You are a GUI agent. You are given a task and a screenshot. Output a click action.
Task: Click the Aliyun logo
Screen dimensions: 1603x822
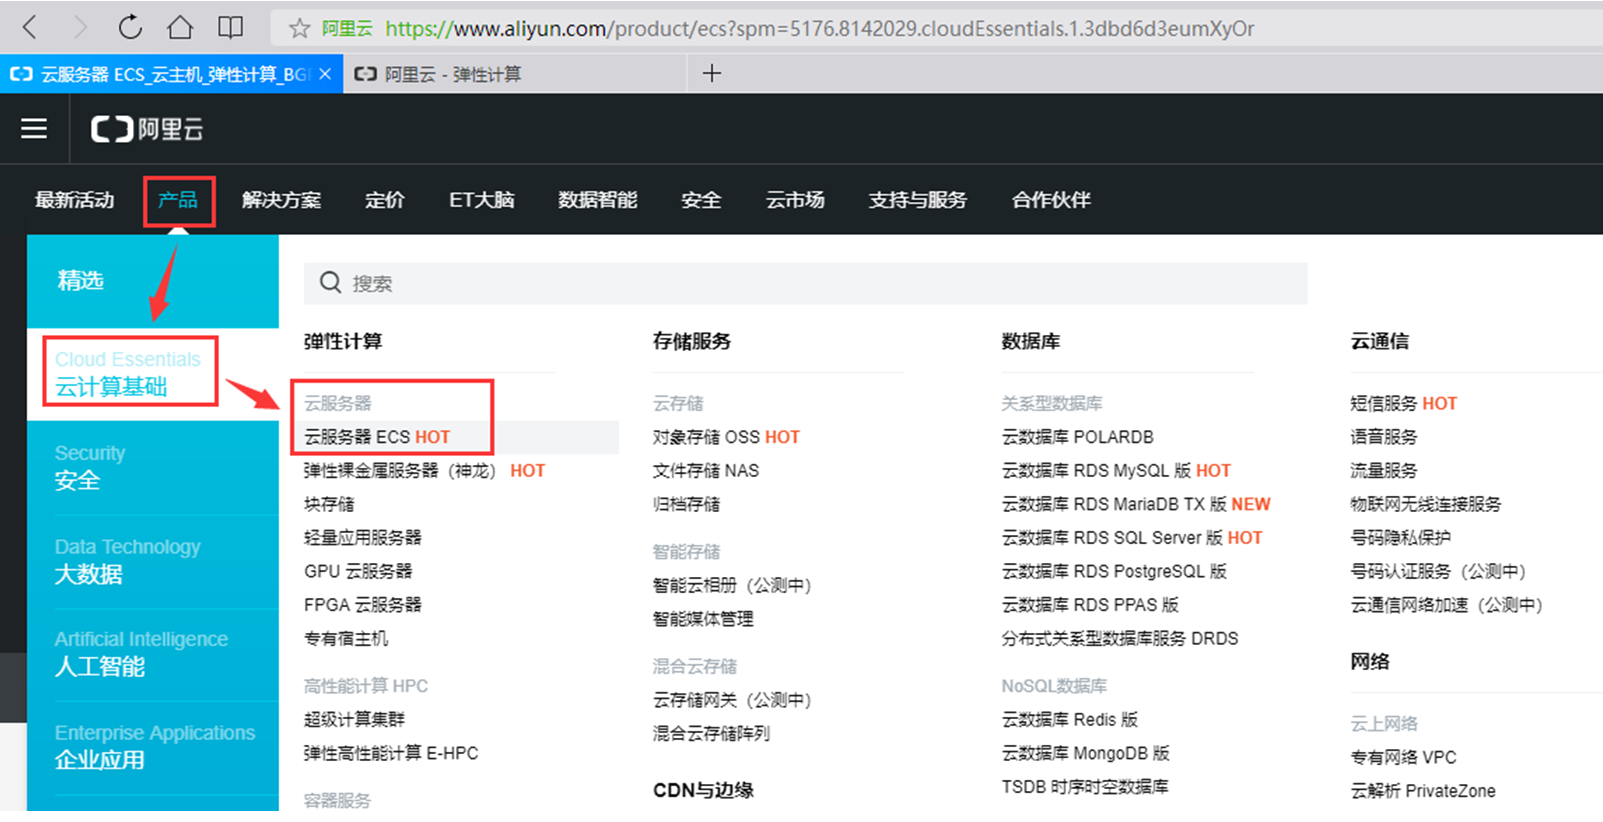pos(147,129)
